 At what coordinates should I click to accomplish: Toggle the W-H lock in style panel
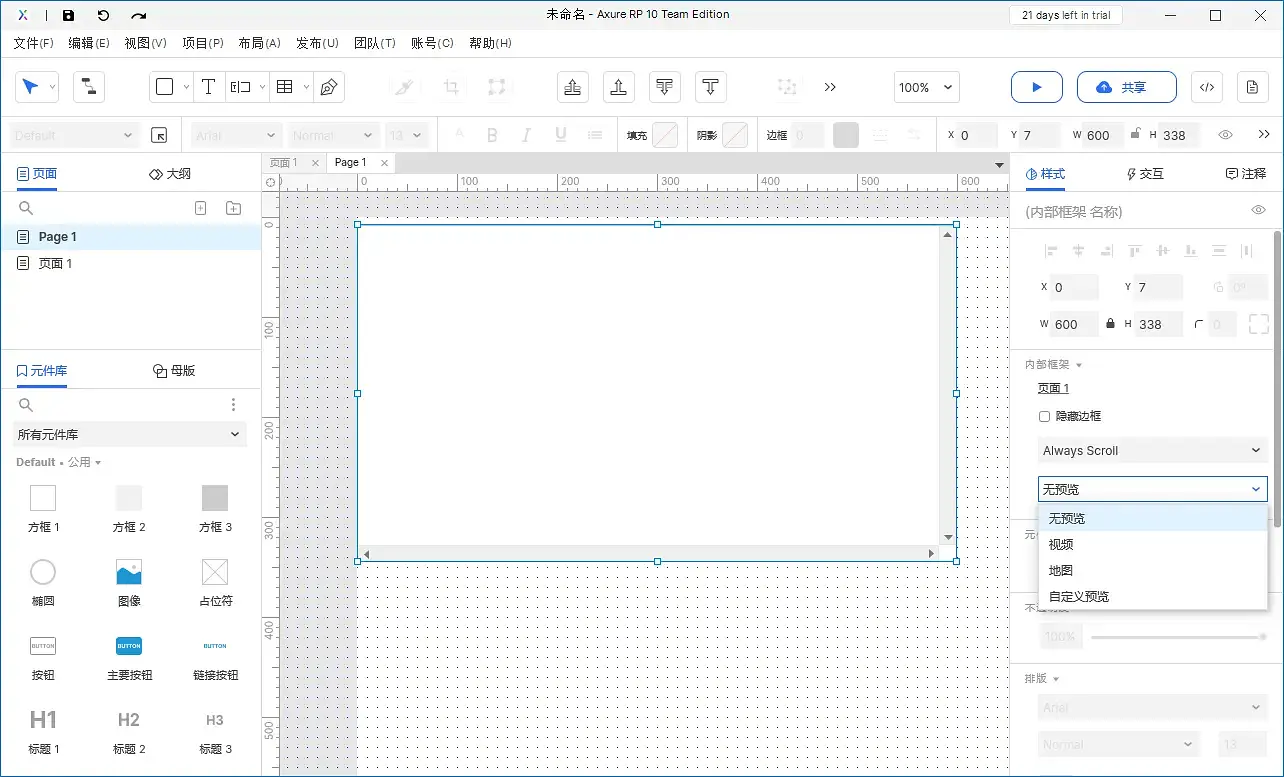tap(1110, 324)
